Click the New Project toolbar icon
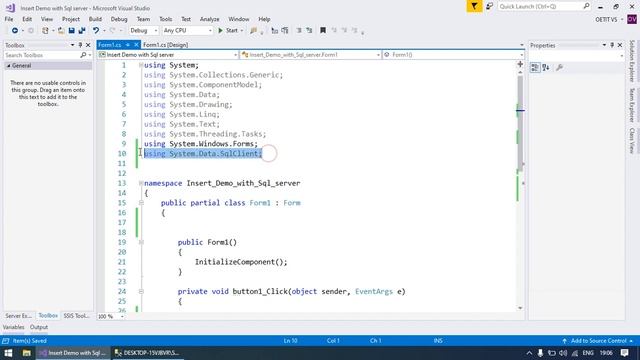The image size is (640, 360). [45, 31]
